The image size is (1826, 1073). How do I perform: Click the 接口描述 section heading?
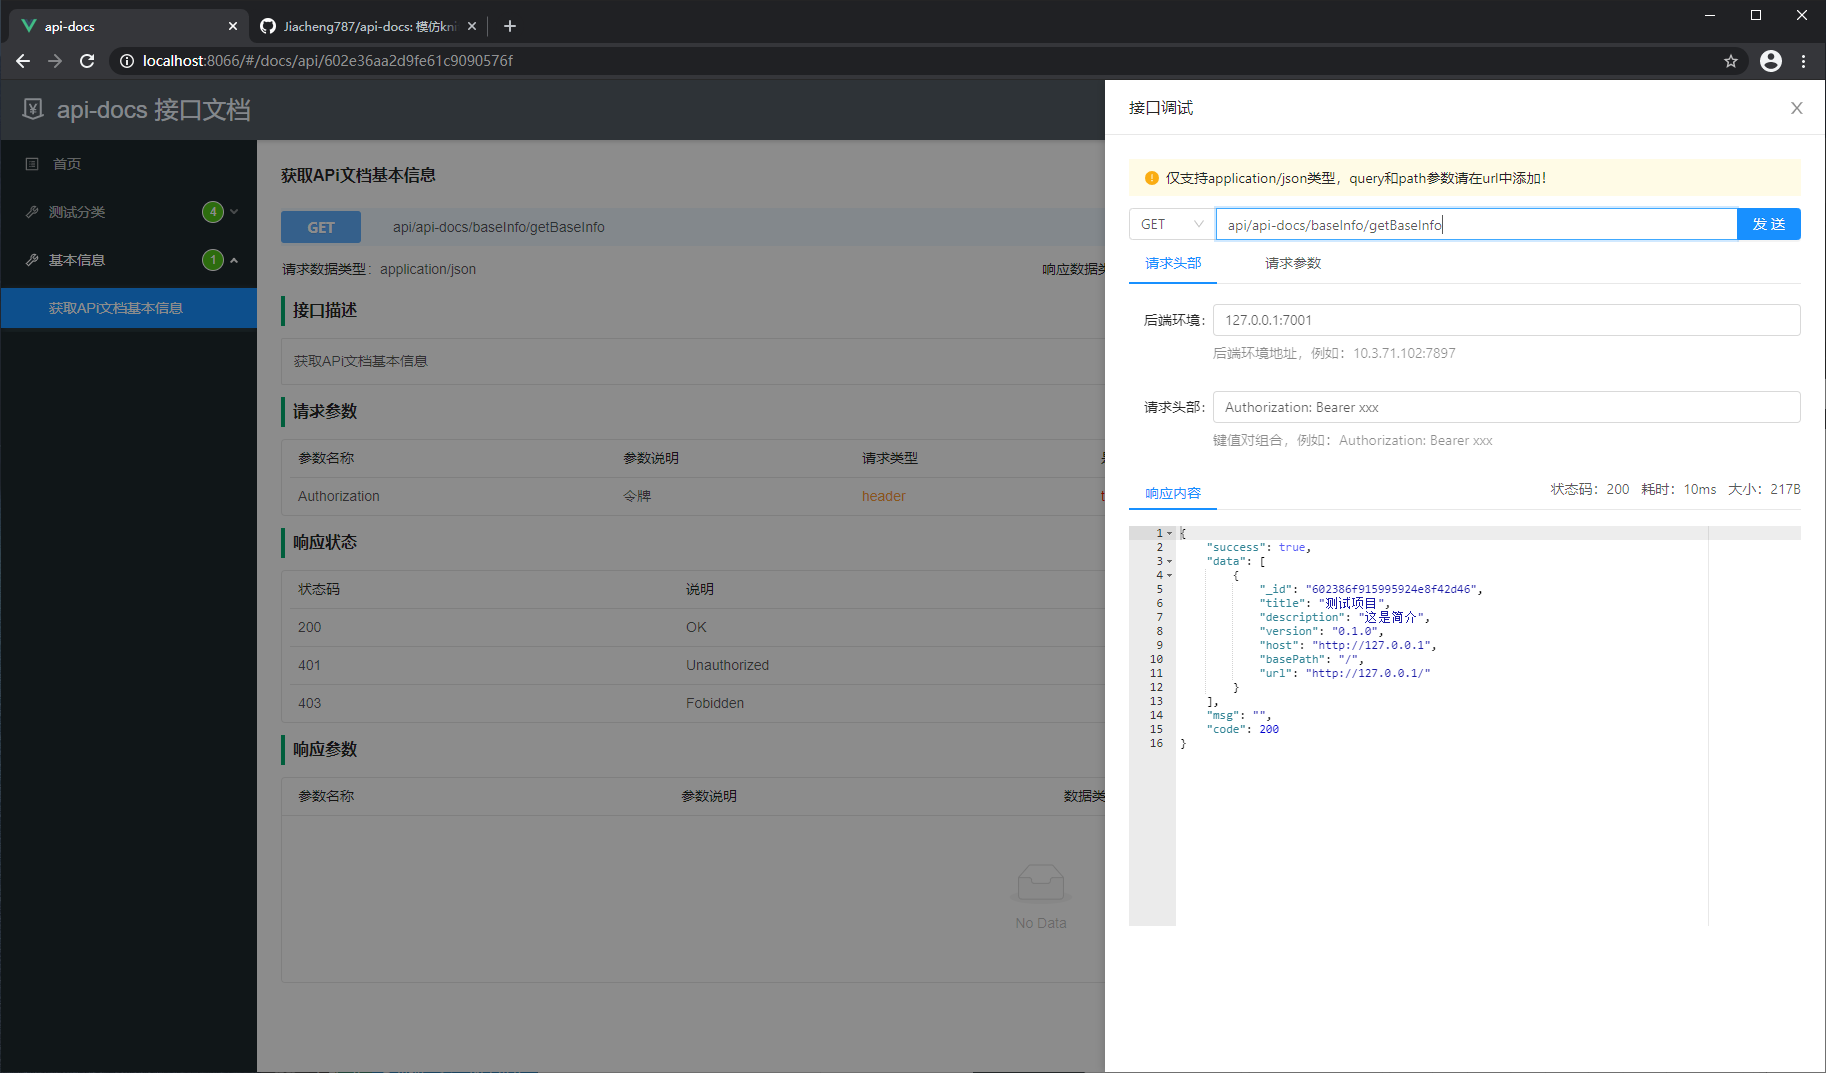click(x=325, y=310)
